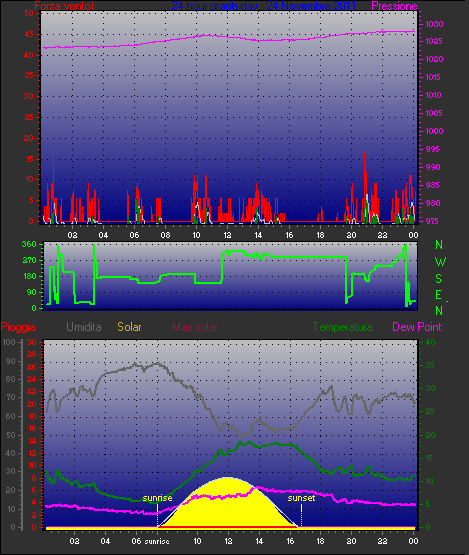Viewport: 469px width, 555px height.
Task: Click the 1030 pressure scale value
Action: [x=434, y=24]
